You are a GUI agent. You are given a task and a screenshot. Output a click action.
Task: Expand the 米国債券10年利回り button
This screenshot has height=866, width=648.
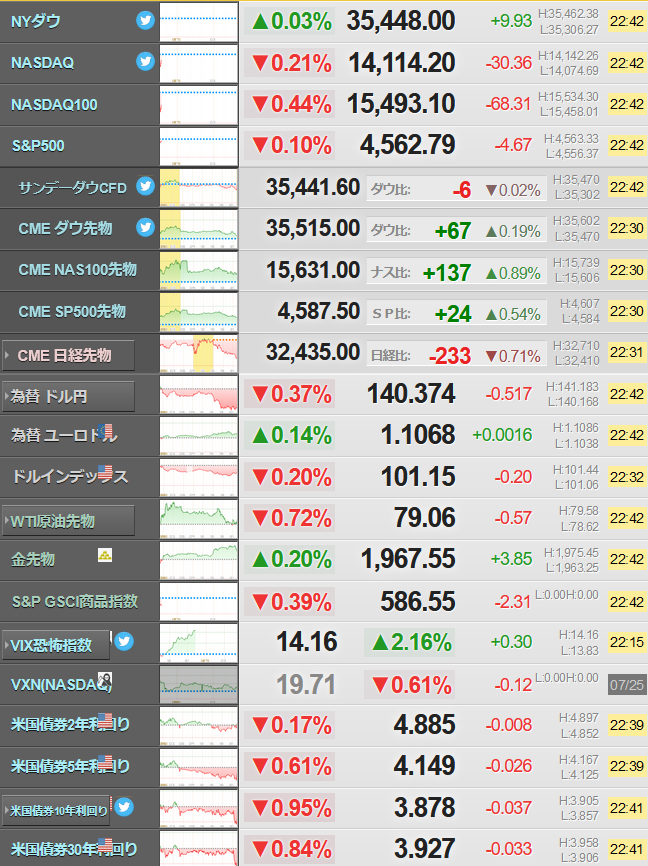(x=56, y=811)
